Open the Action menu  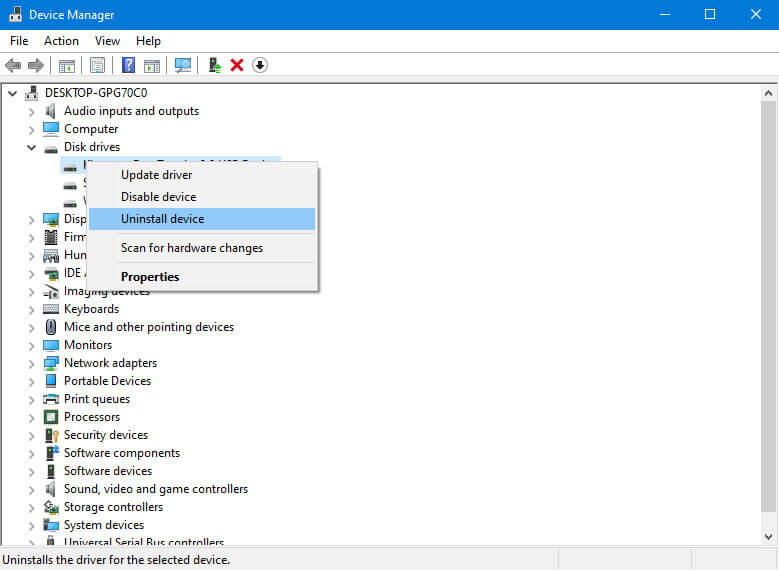(61, 41)
